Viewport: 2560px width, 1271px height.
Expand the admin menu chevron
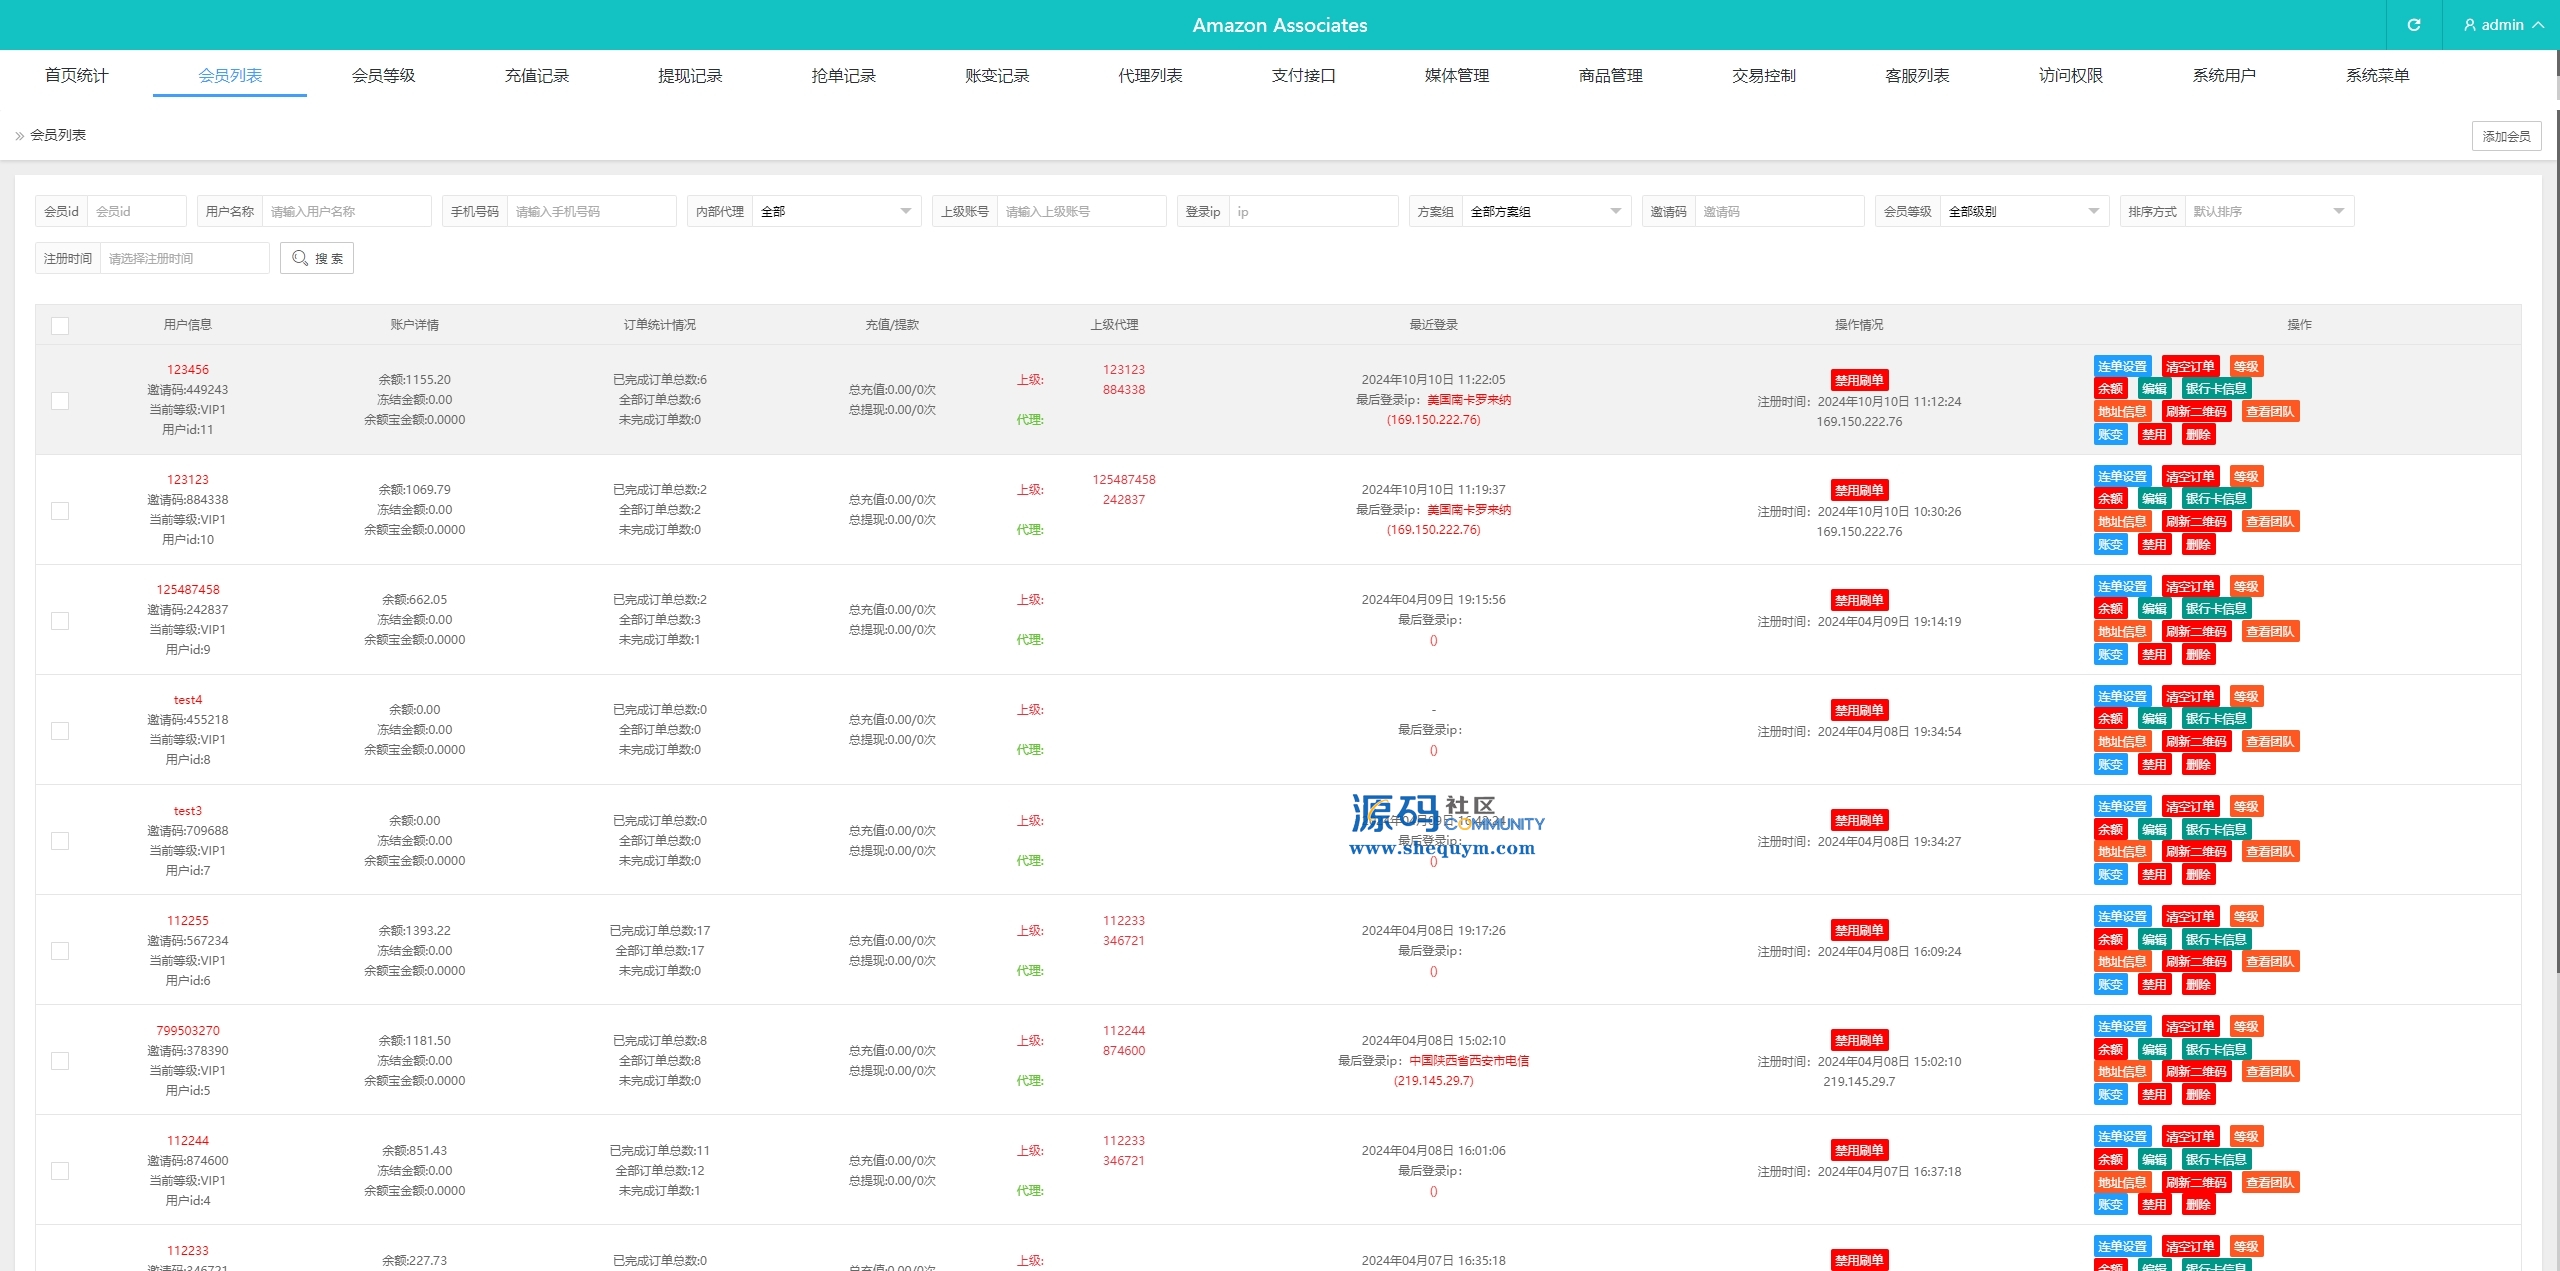[2538, 25]
